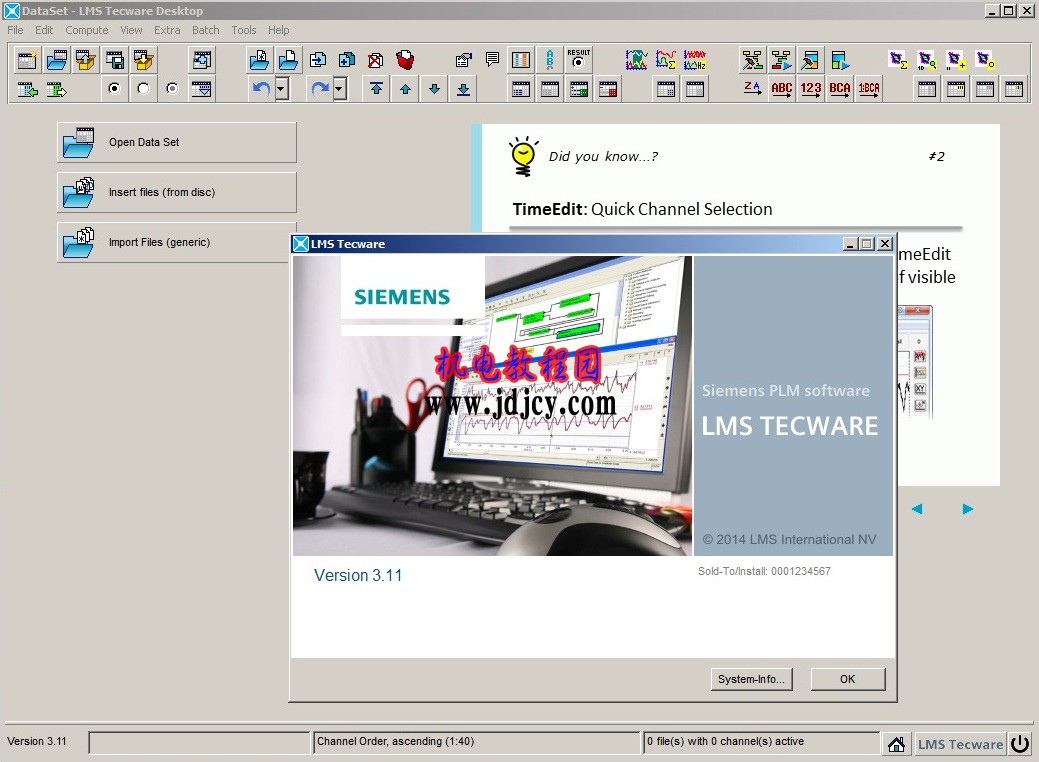Open the Tools menu

pos(244,30)
